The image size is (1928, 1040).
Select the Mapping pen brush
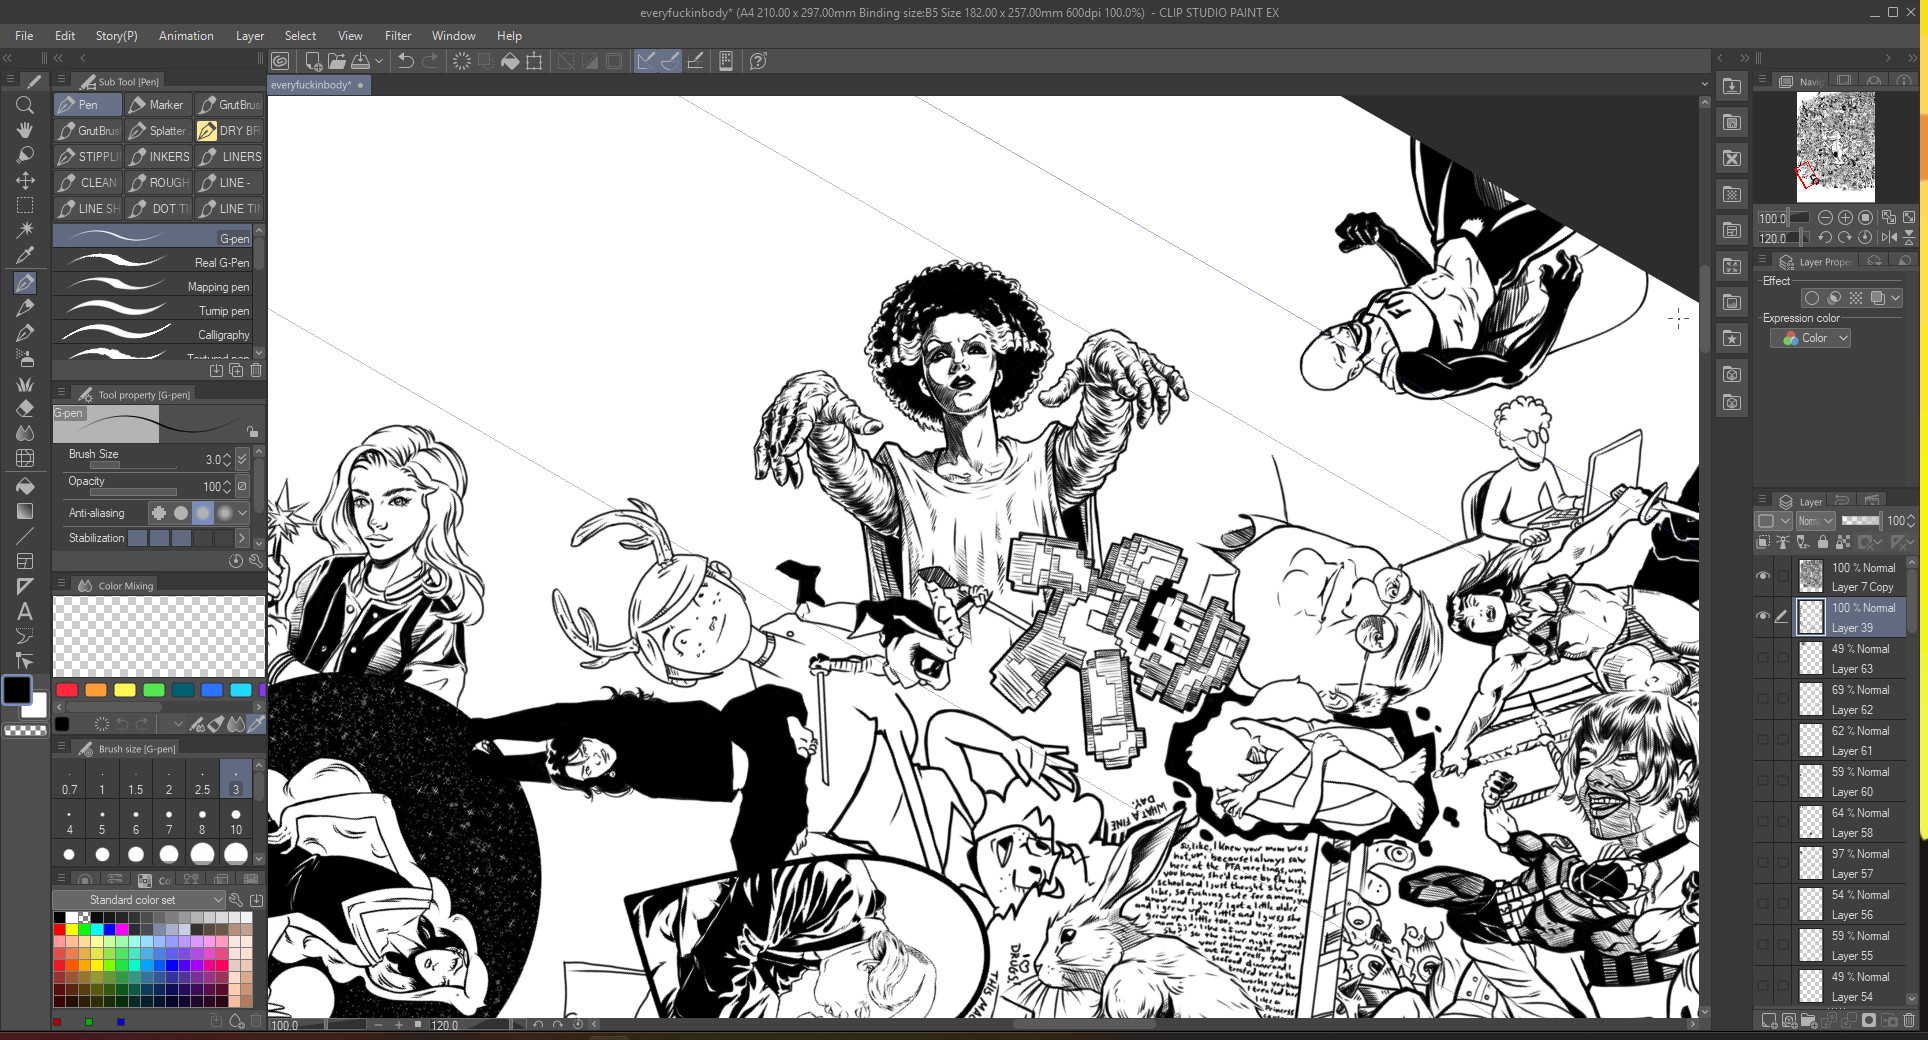click(156, 287)
